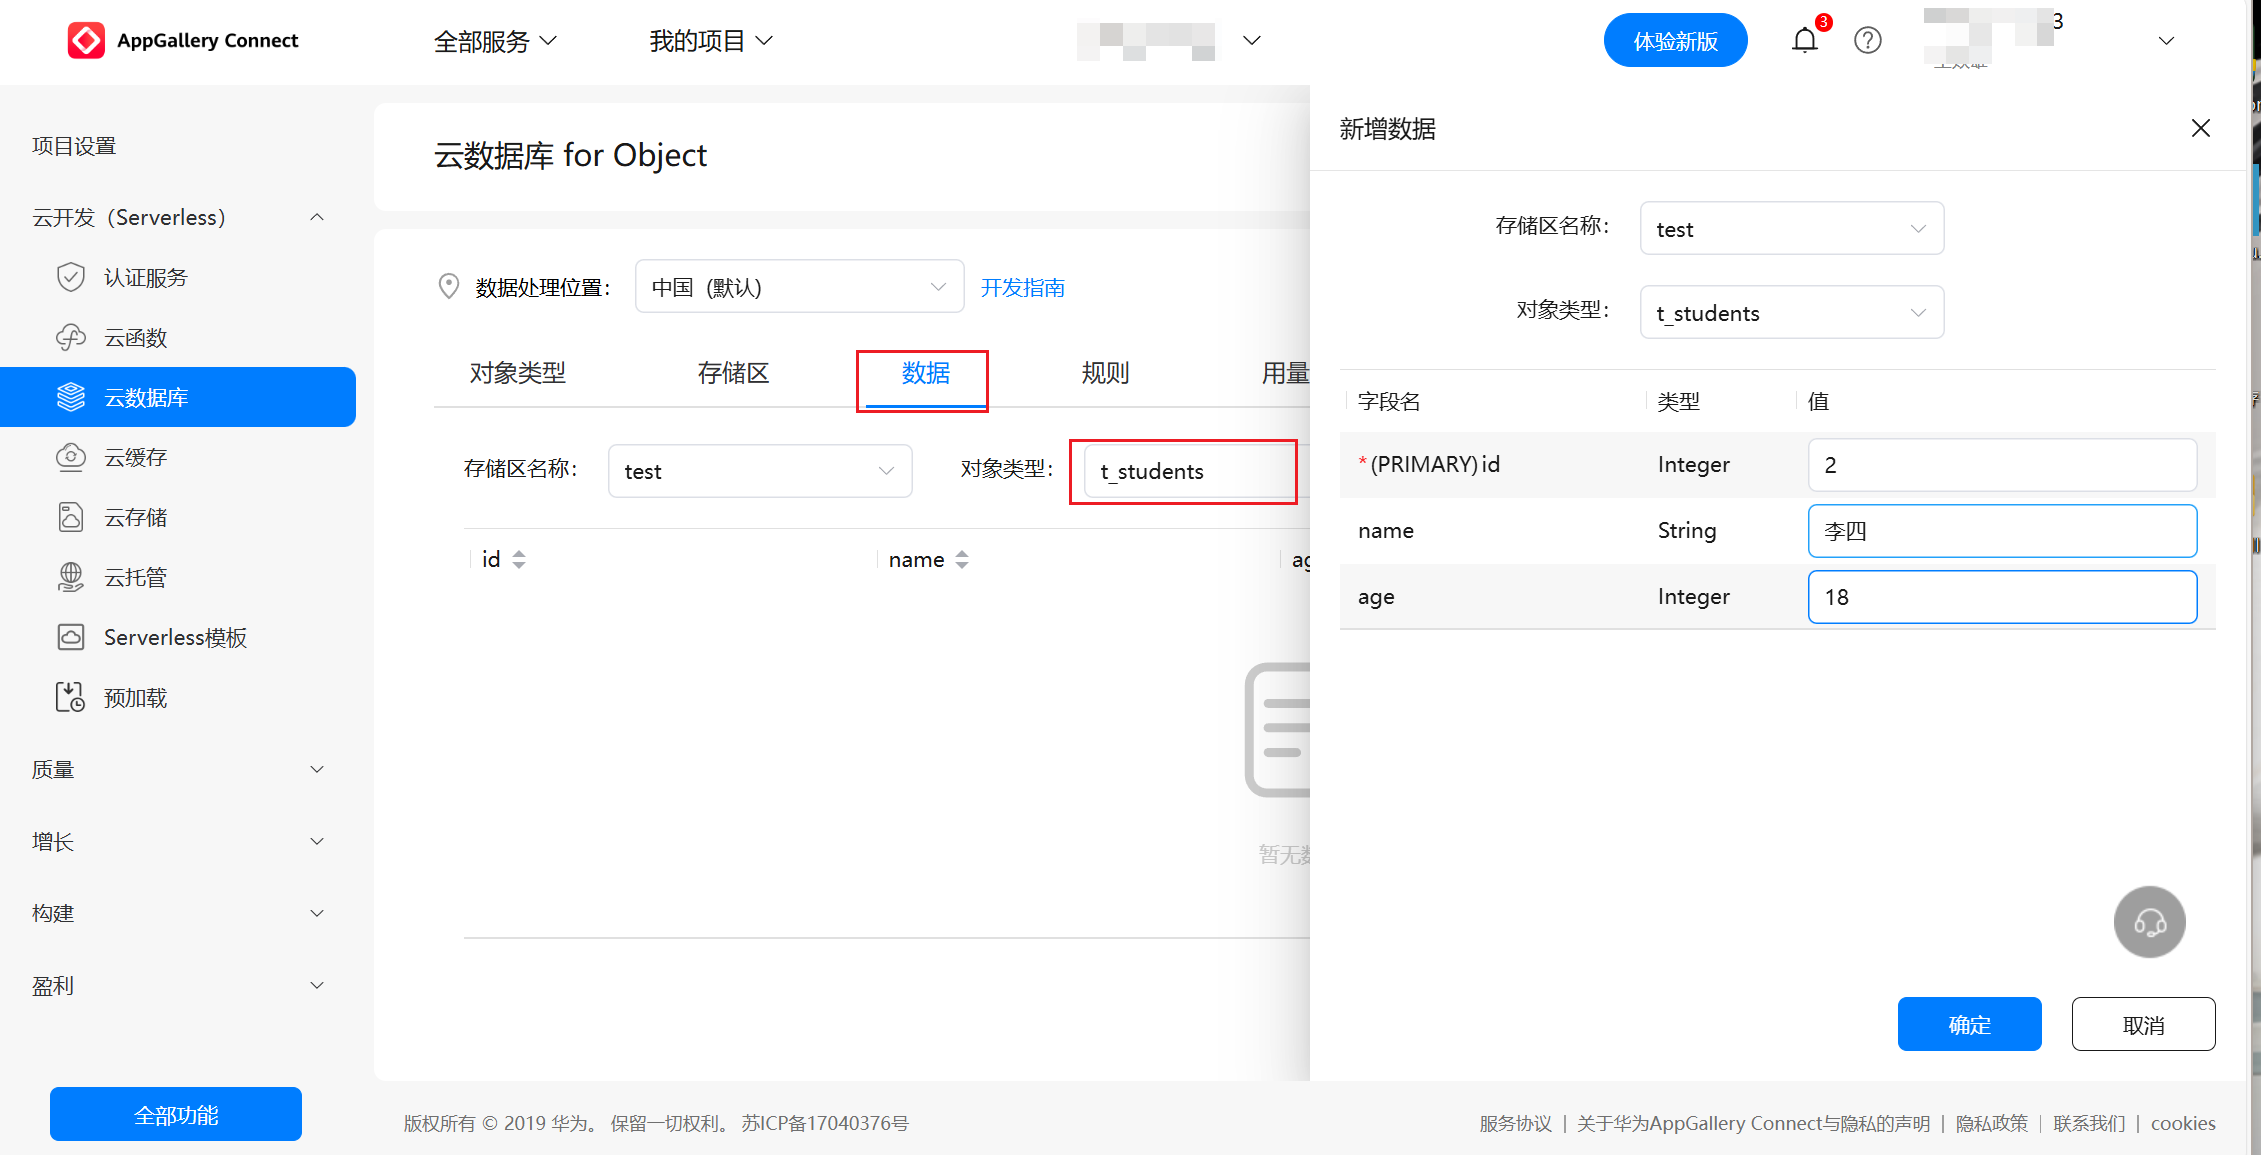The height and width of the screenshot is (1155, 2261).
Task: Click the customer service headset icon
Action: [x=2149, y=921]
